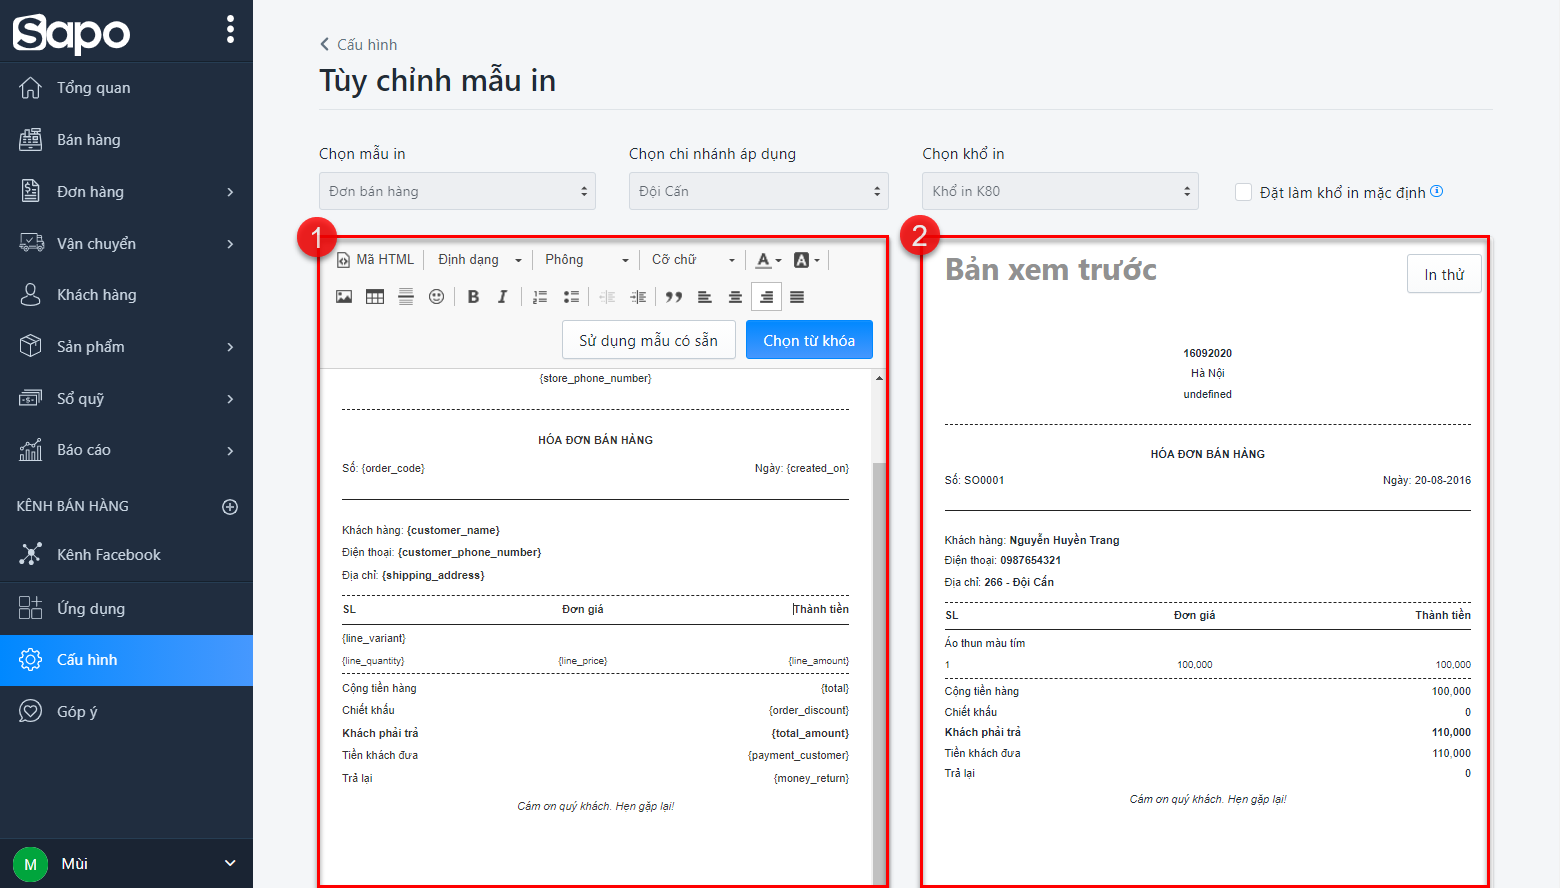Center align the text
The image size is (1560, 888).
[x=735, y=297]
